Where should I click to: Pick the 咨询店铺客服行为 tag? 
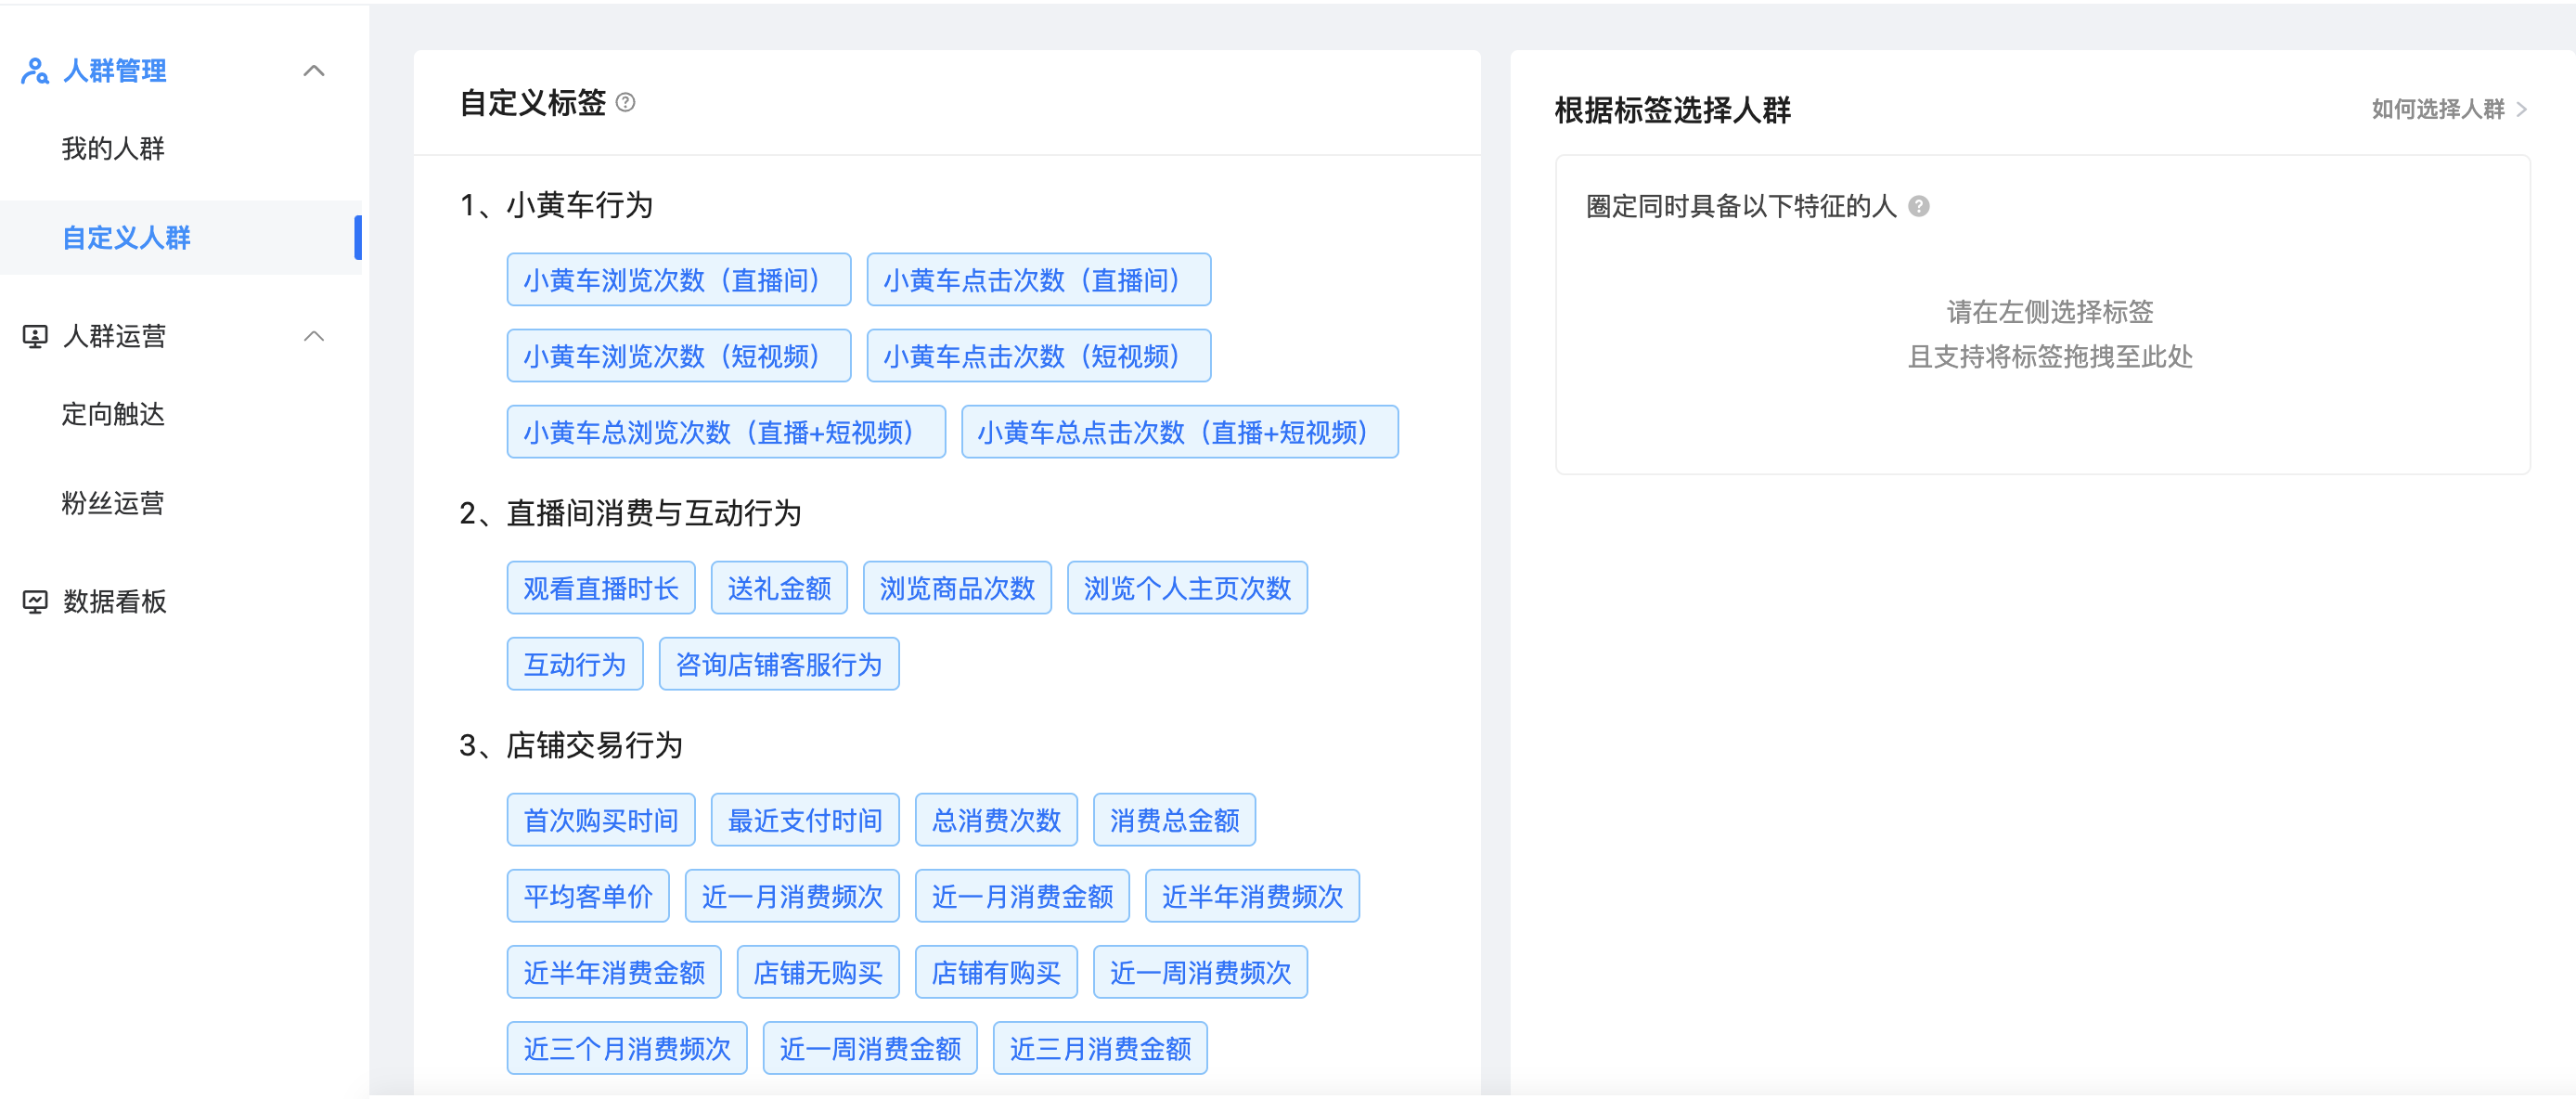[778, 664]
